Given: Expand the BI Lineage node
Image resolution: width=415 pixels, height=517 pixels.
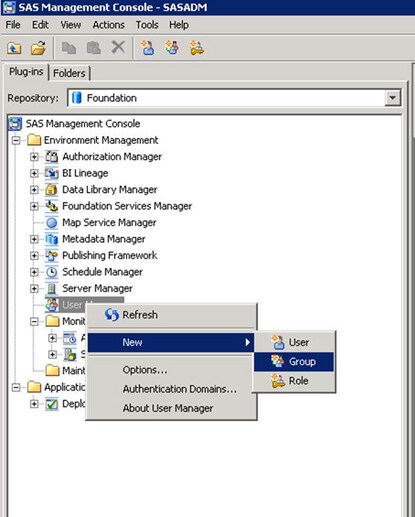Looking at the screenshot, I should [34, 173].
